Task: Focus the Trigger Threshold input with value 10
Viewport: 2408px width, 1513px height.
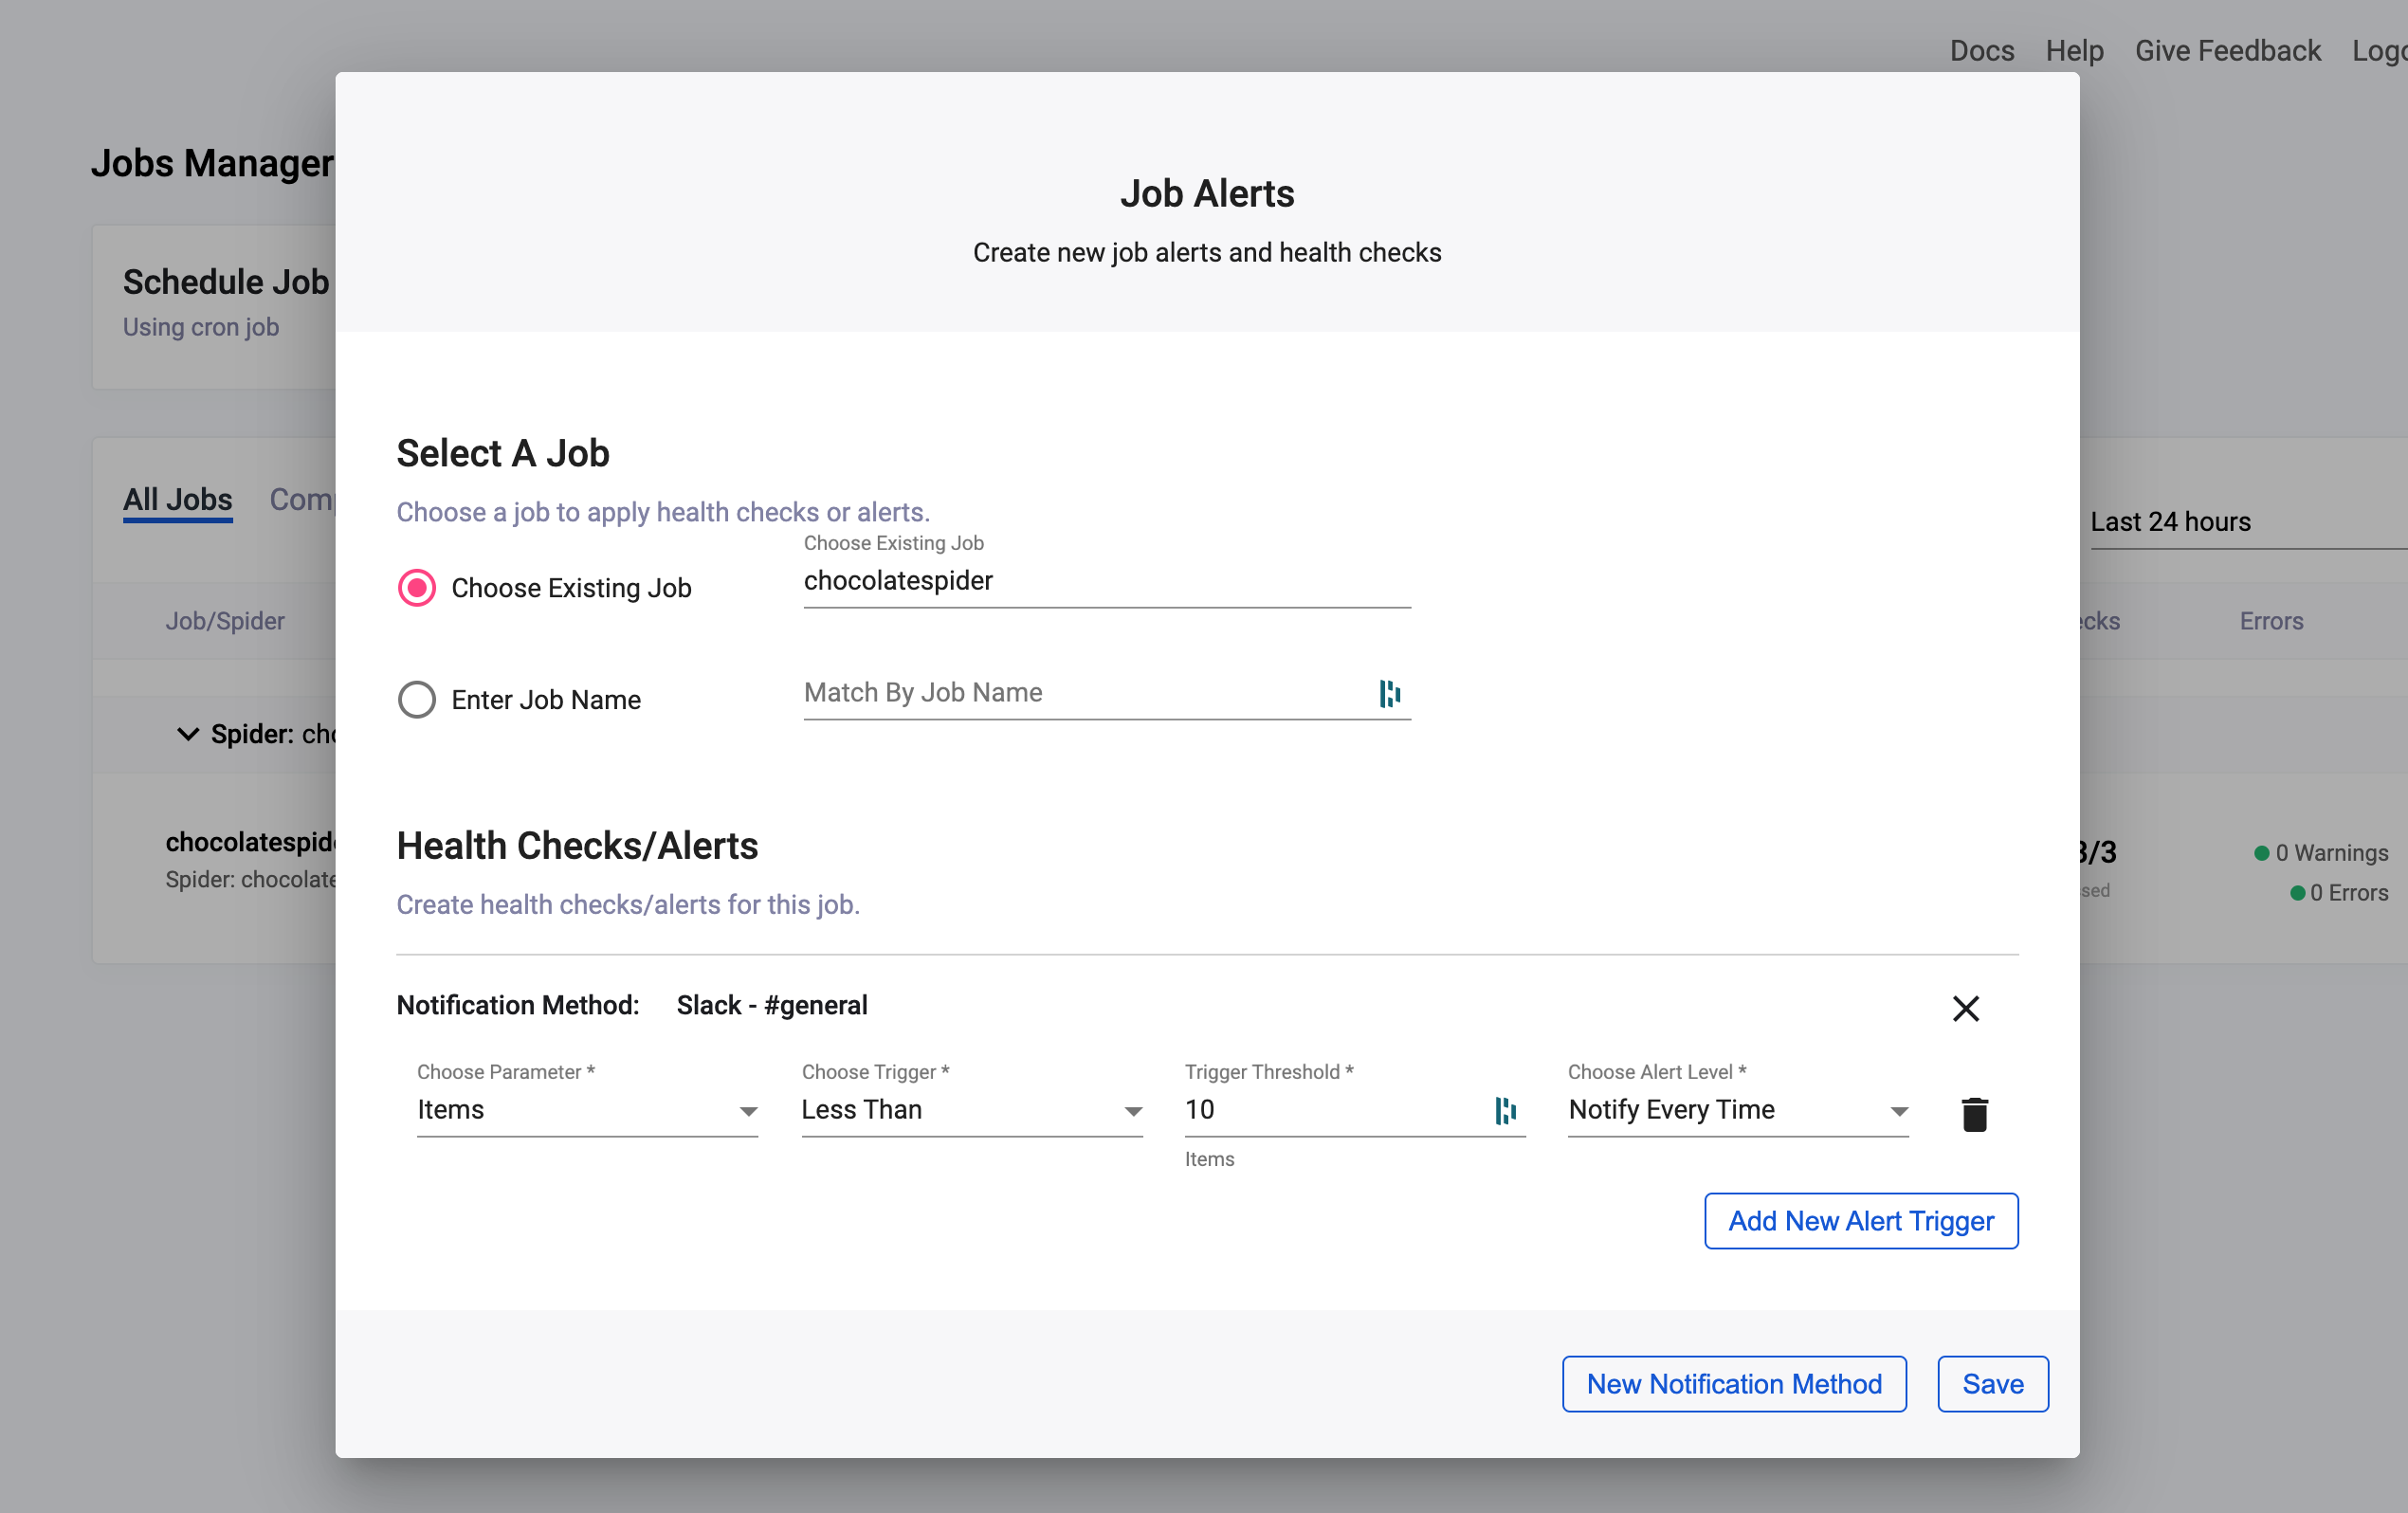Action: (1330, 1110)
